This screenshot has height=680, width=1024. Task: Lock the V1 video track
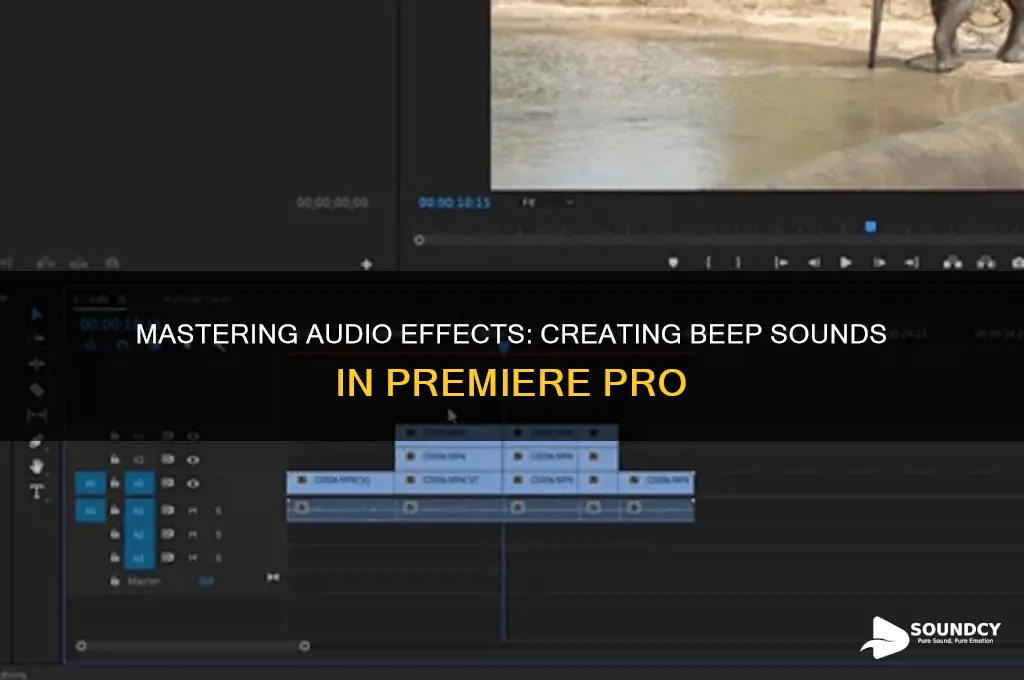pyautogui.click(x=115, y=483)
